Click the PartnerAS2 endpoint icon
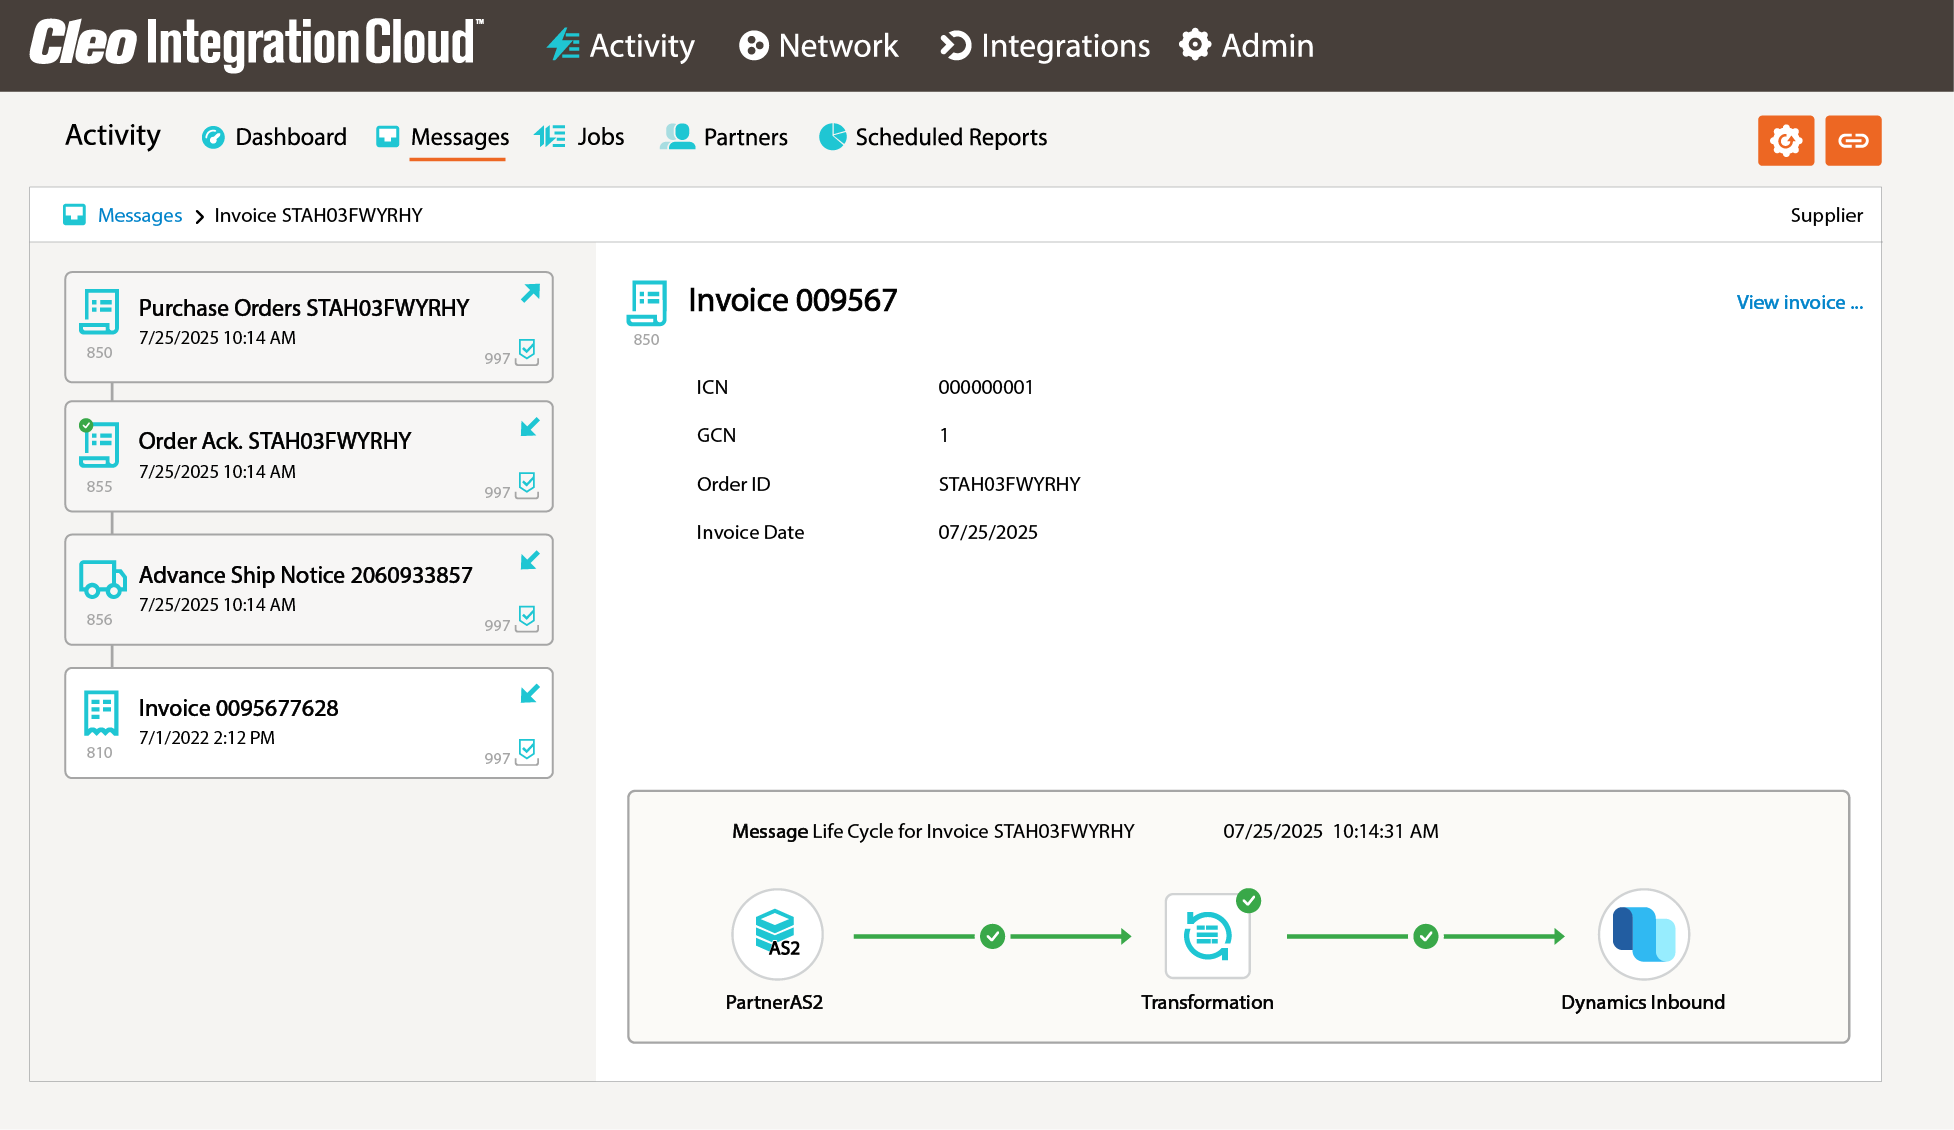Screen dimensions: 1954x1130 point(777,934)
